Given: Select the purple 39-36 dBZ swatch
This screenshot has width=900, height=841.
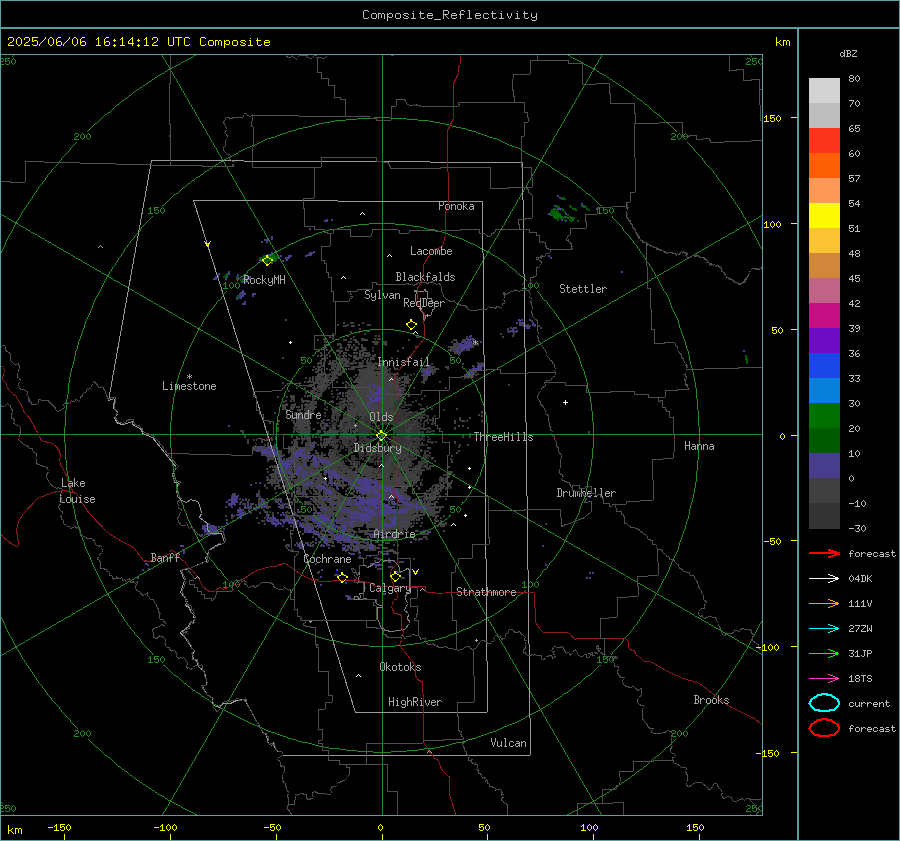Looking at the screenshot, I should (824, 341).
